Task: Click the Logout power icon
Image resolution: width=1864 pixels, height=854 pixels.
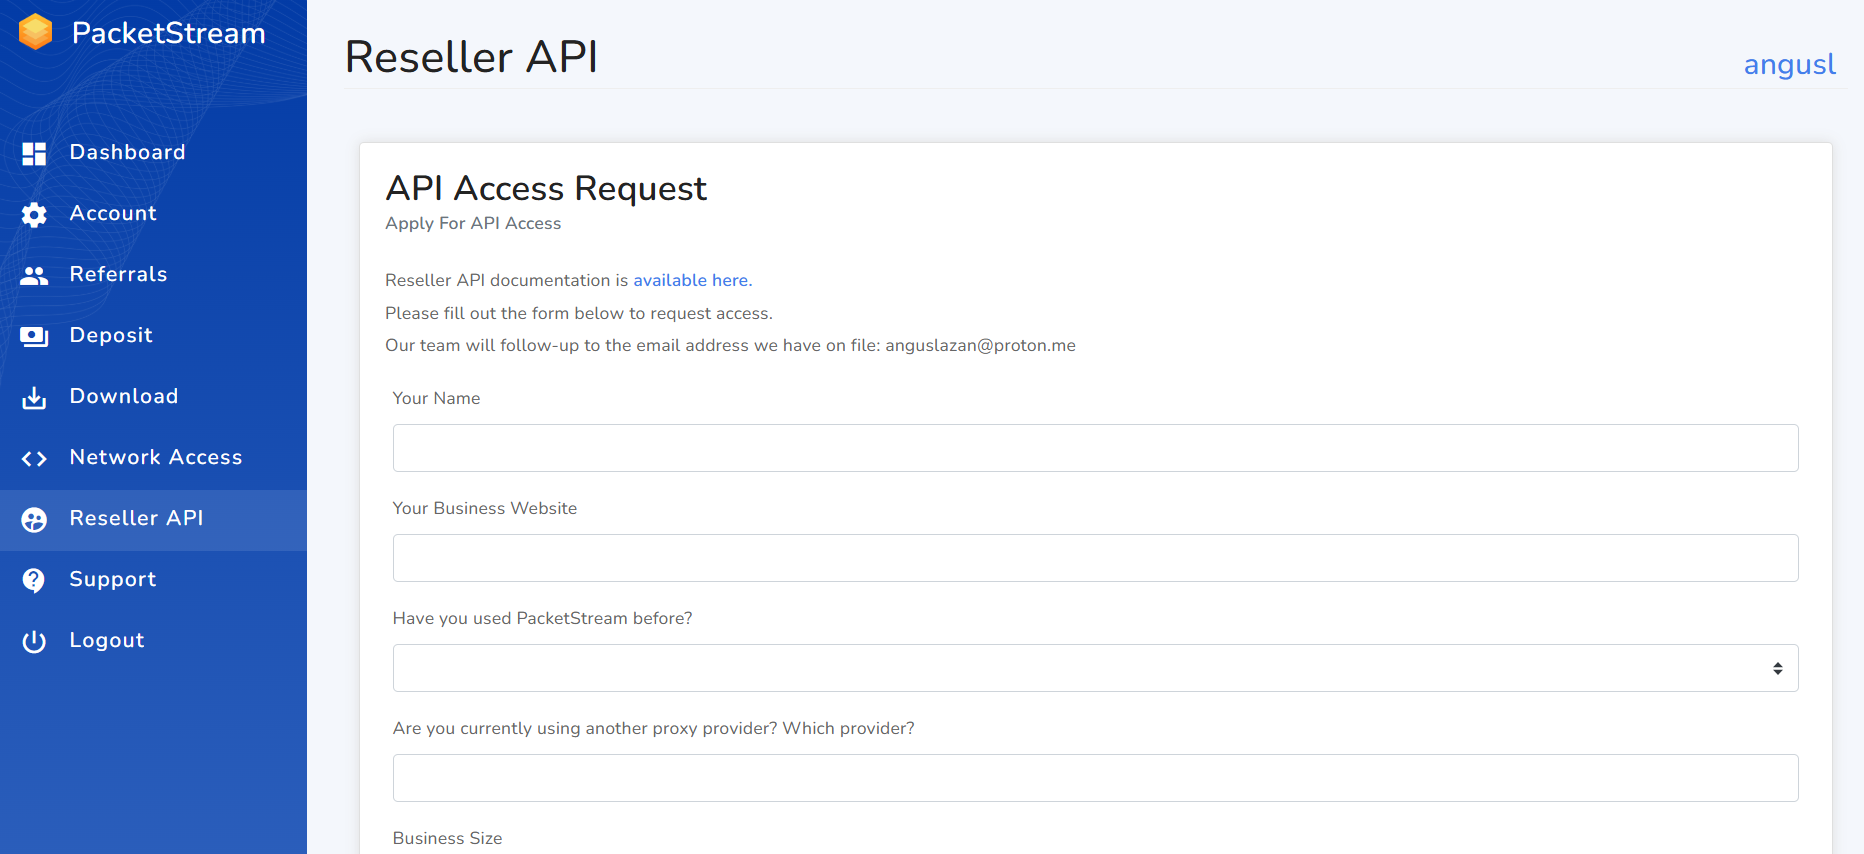Action: pyautogui.click(x=34, y=641)
